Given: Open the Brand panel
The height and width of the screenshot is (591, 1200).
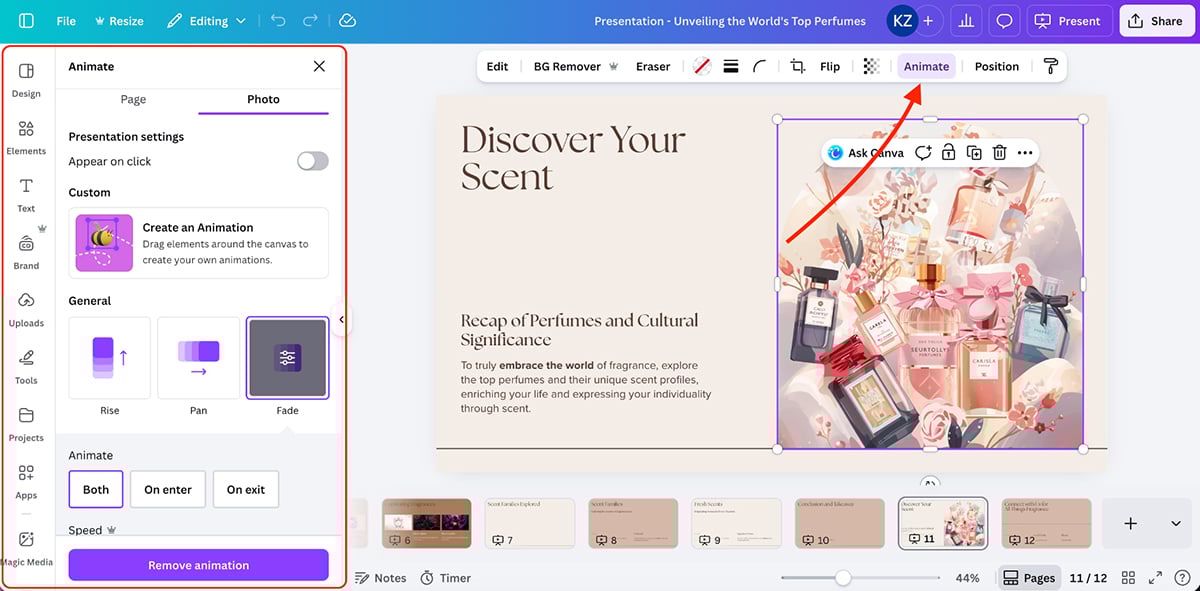Looking at the screenshot, I should [26, 251].
